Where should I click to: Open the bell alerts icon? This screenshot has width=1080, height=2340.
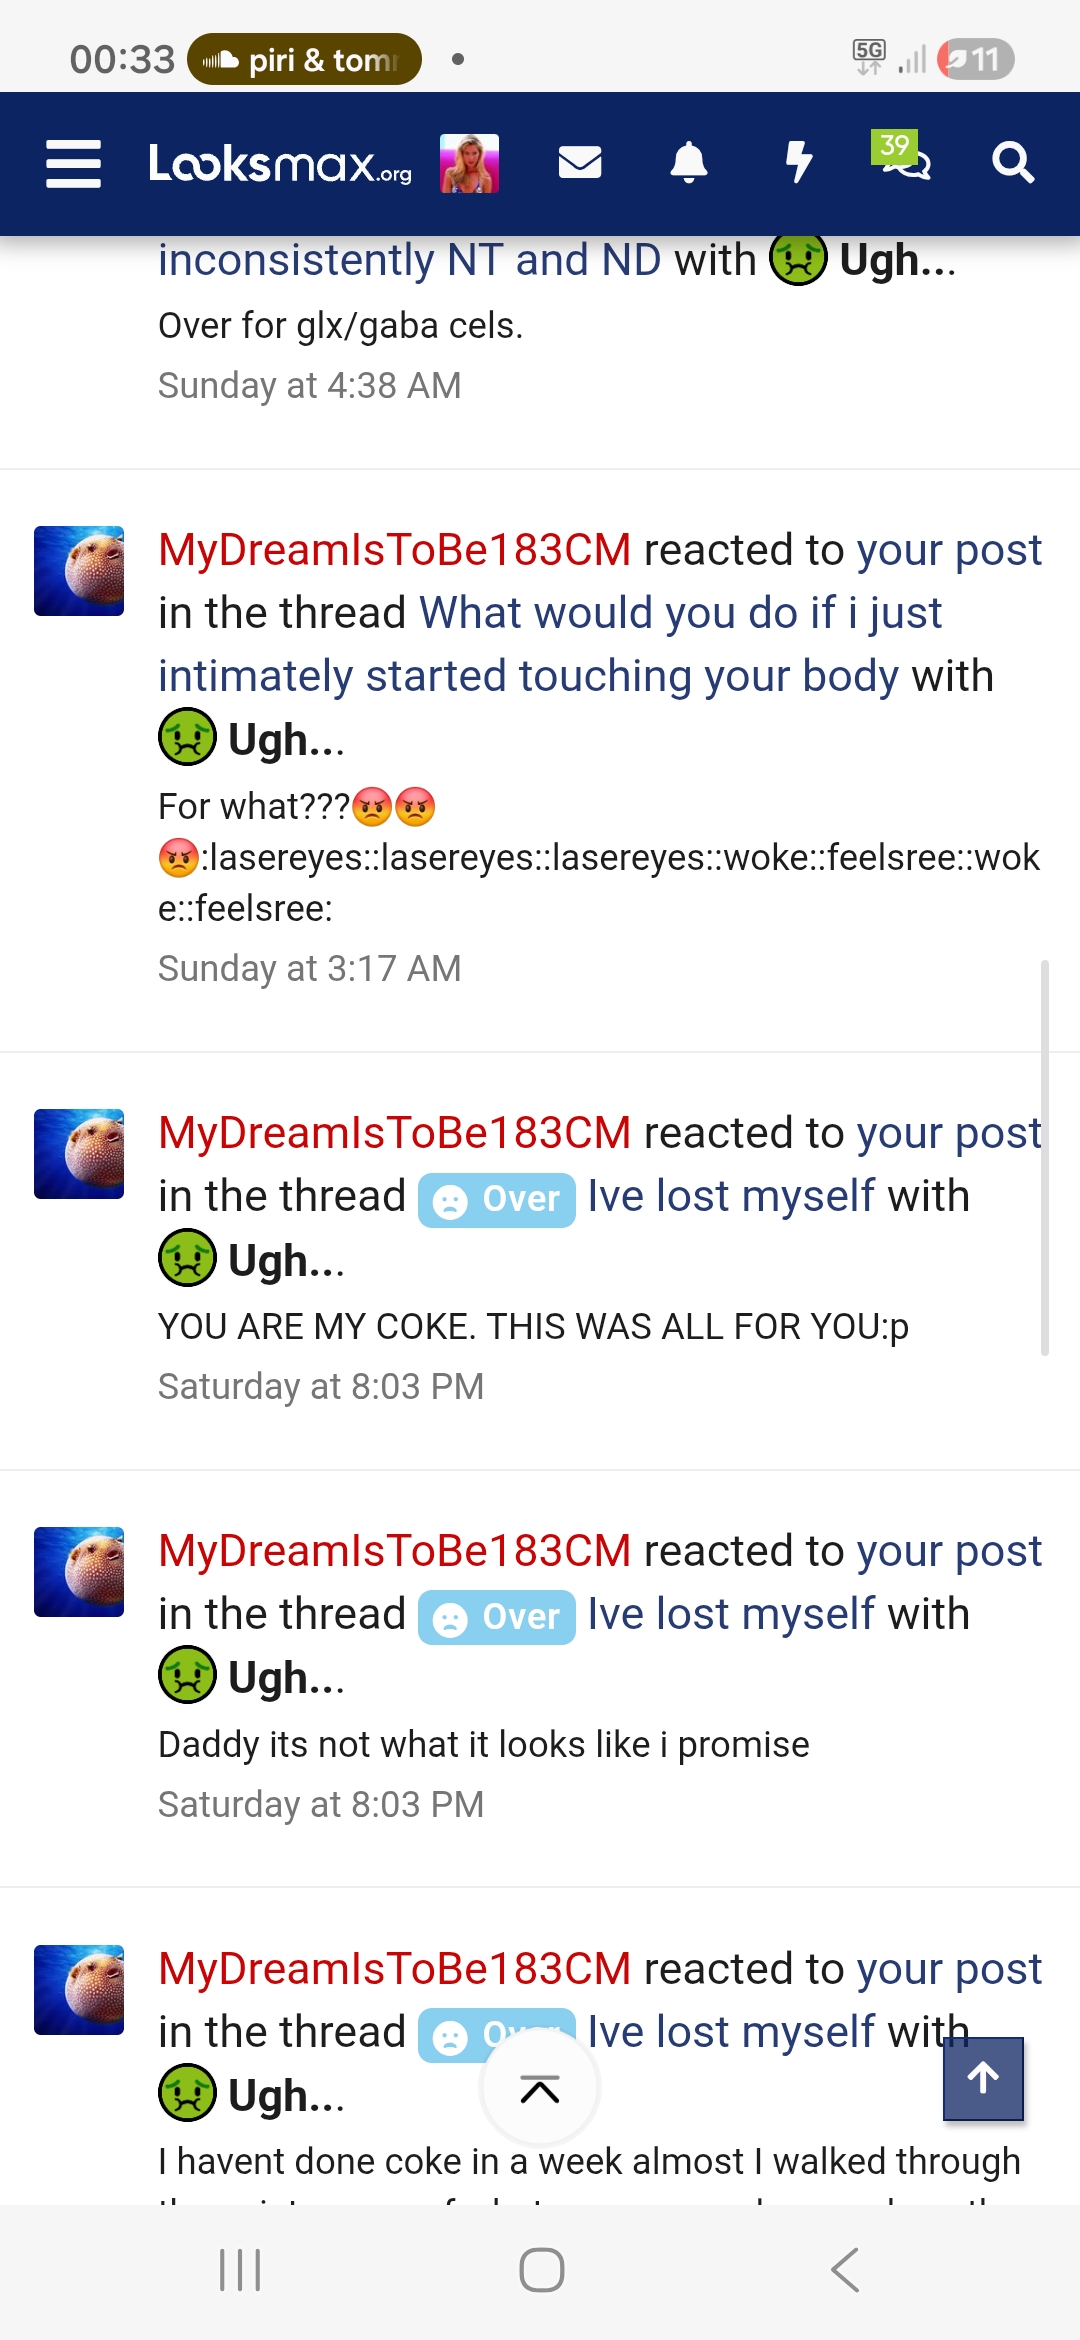[689, 162]
